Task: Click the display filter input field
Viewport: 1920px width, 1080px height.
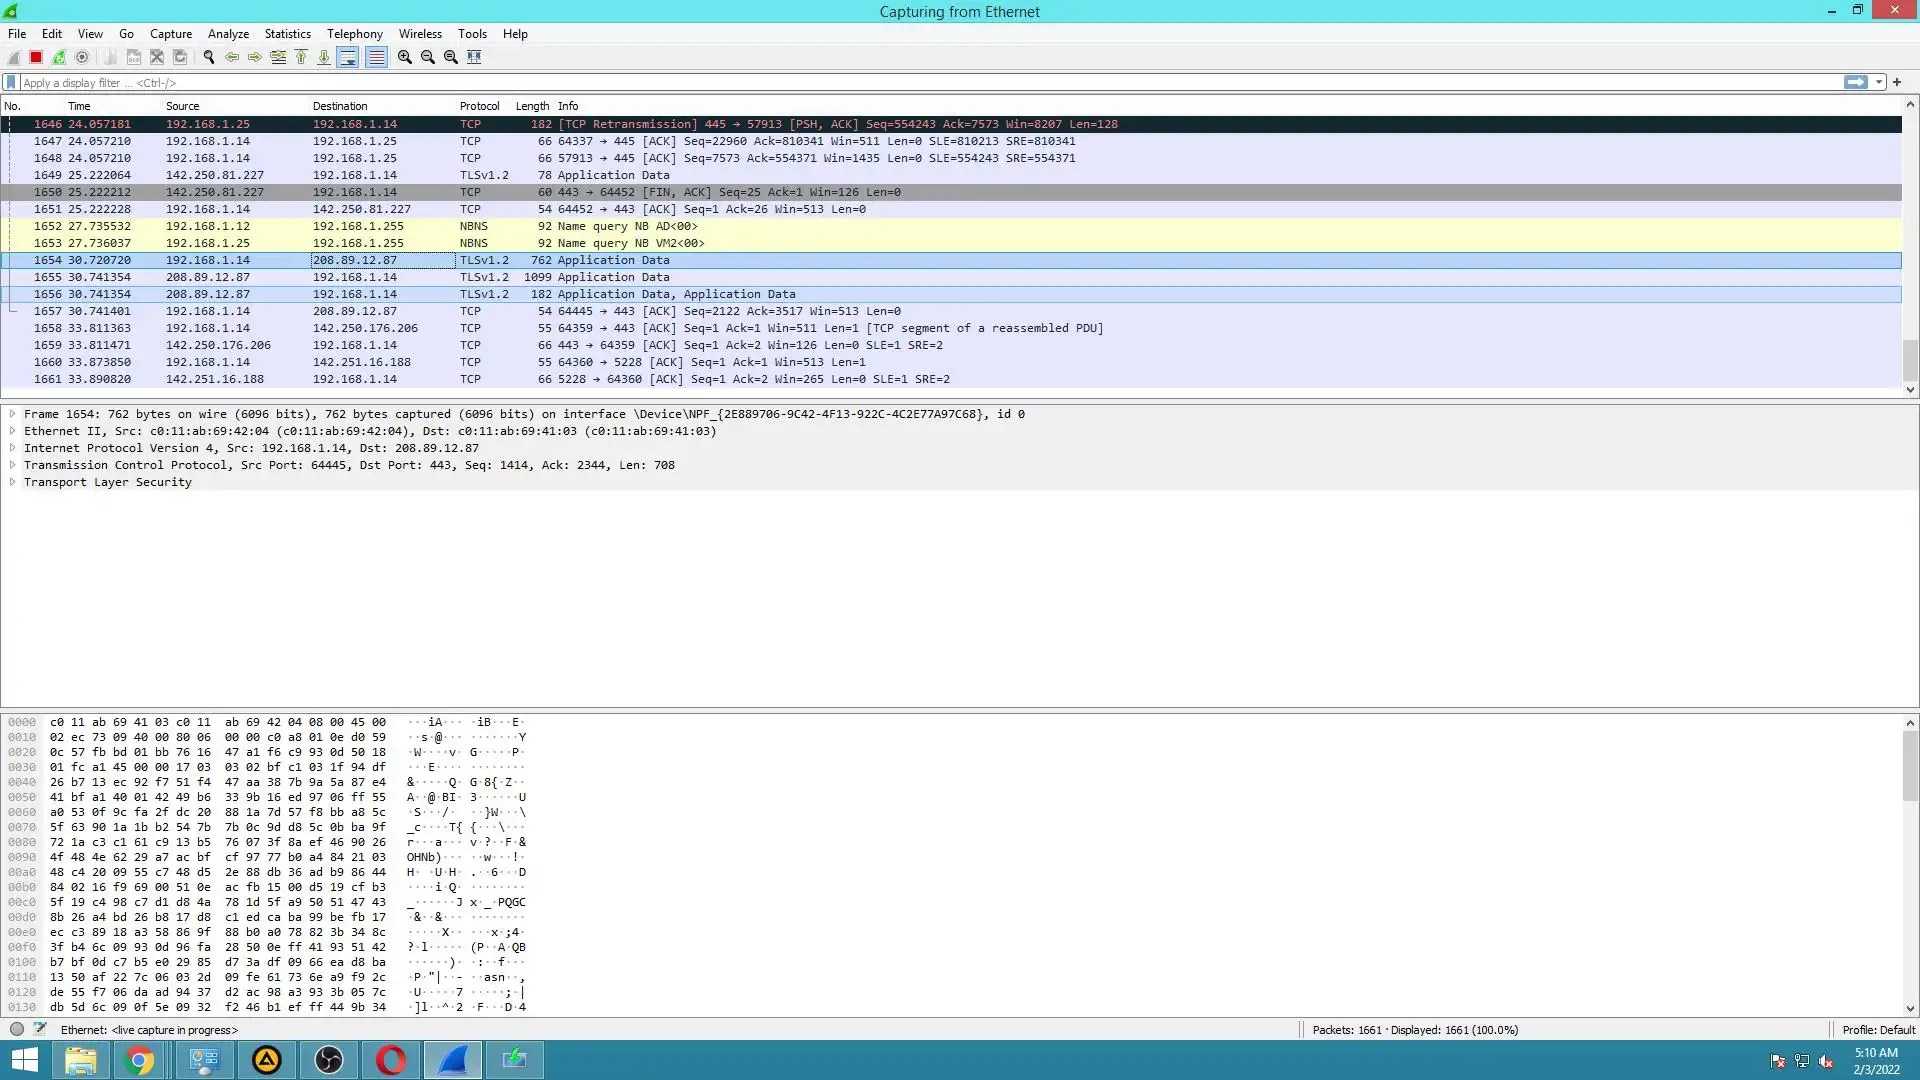Action: [x=900, y=83]
